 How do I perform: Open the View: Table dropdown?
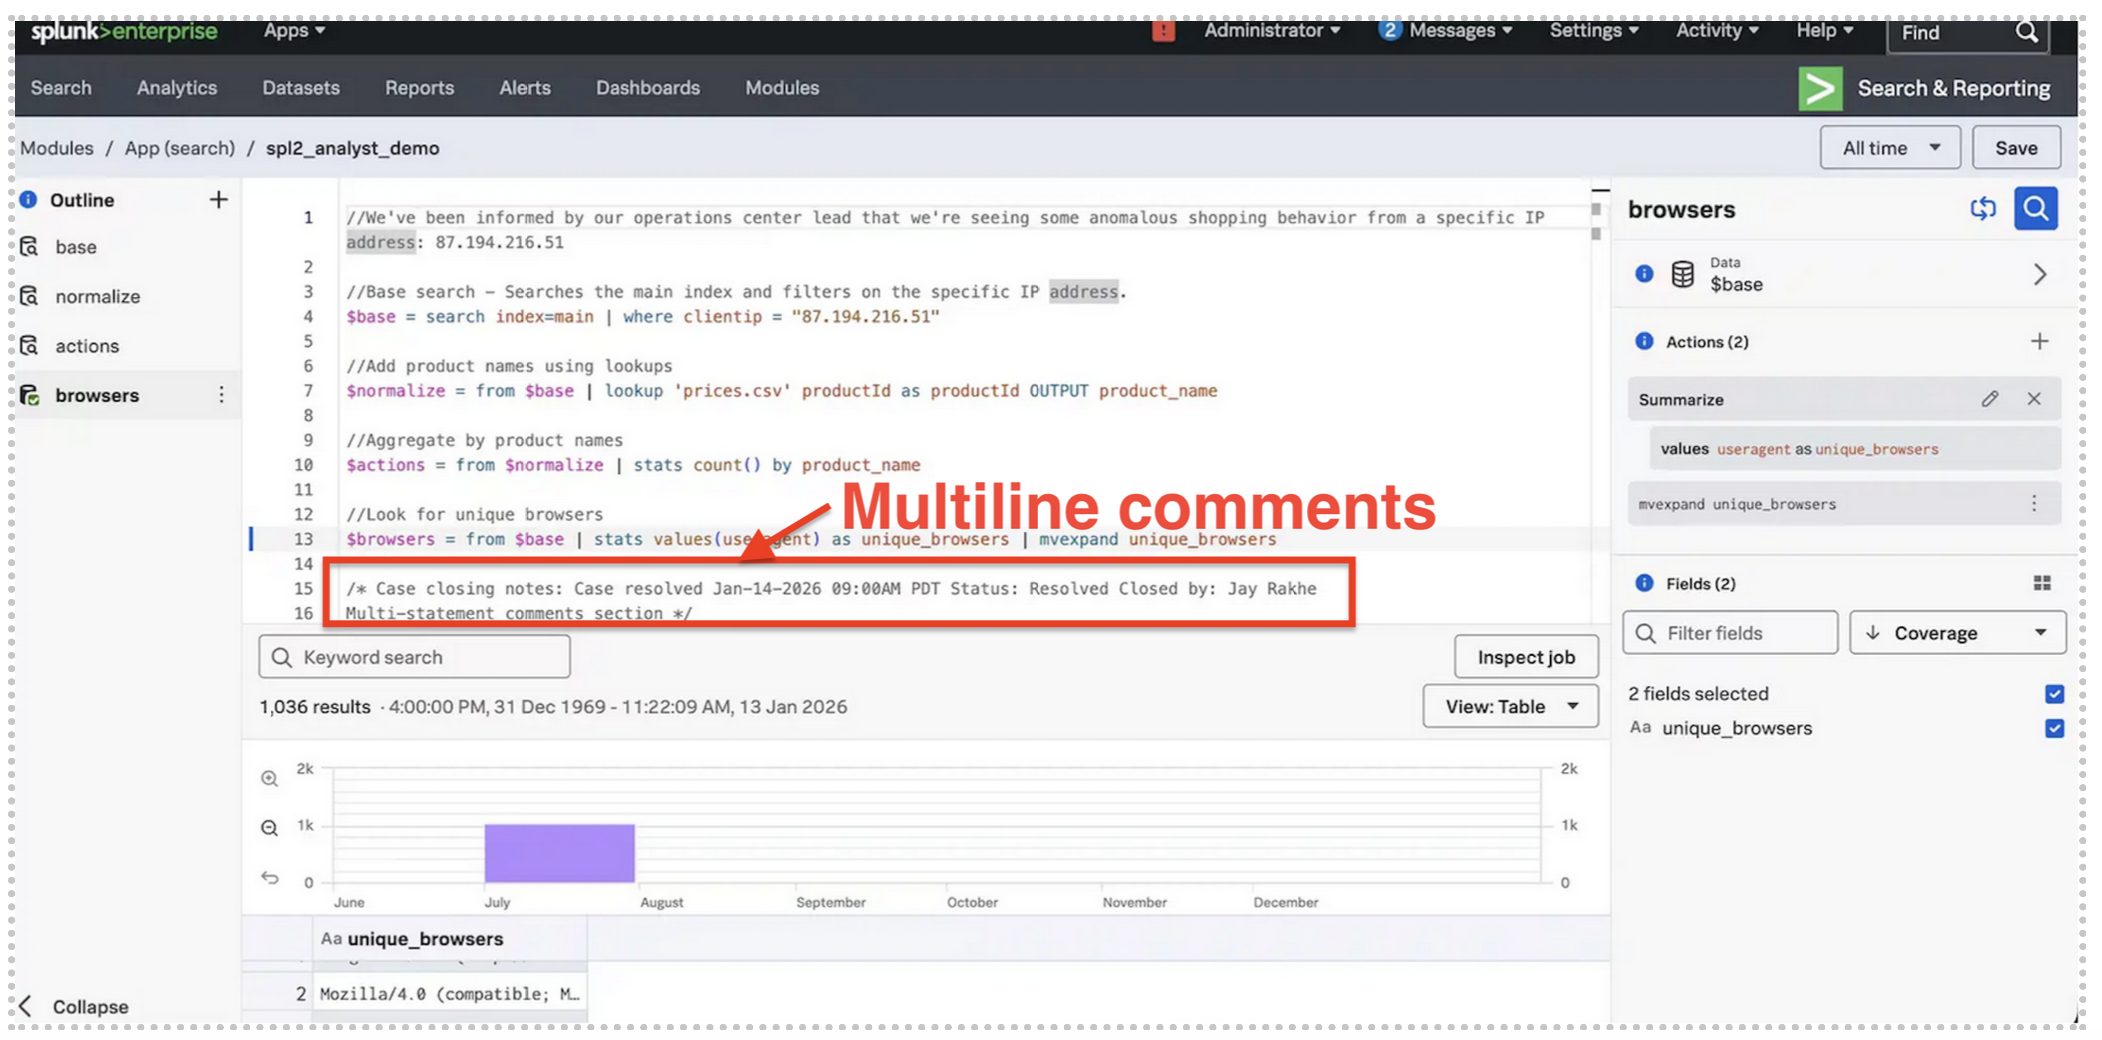(1510, 706)
